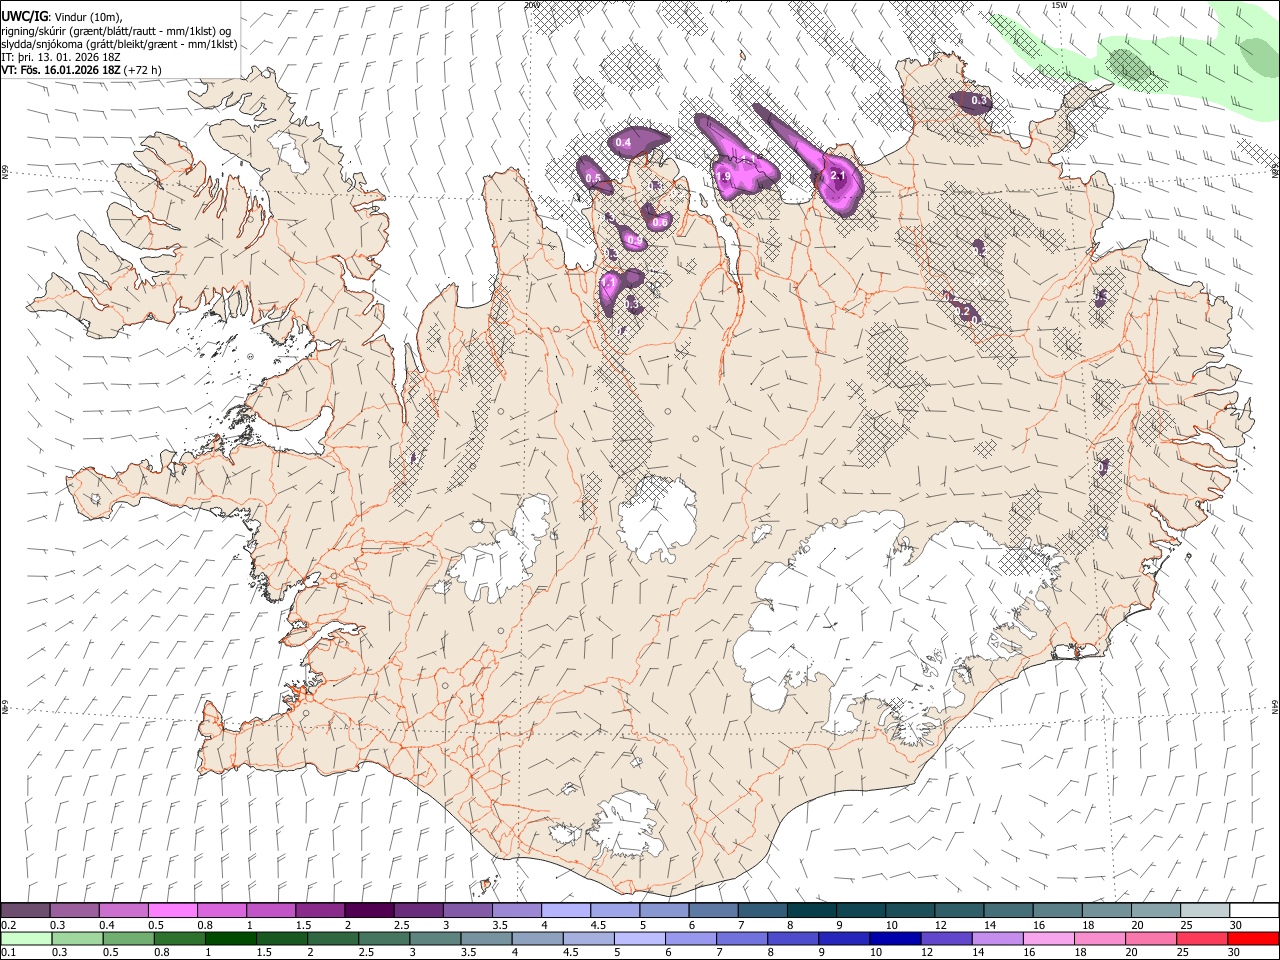Select the bright red rain-scale swatch labeled 30

1253,939
